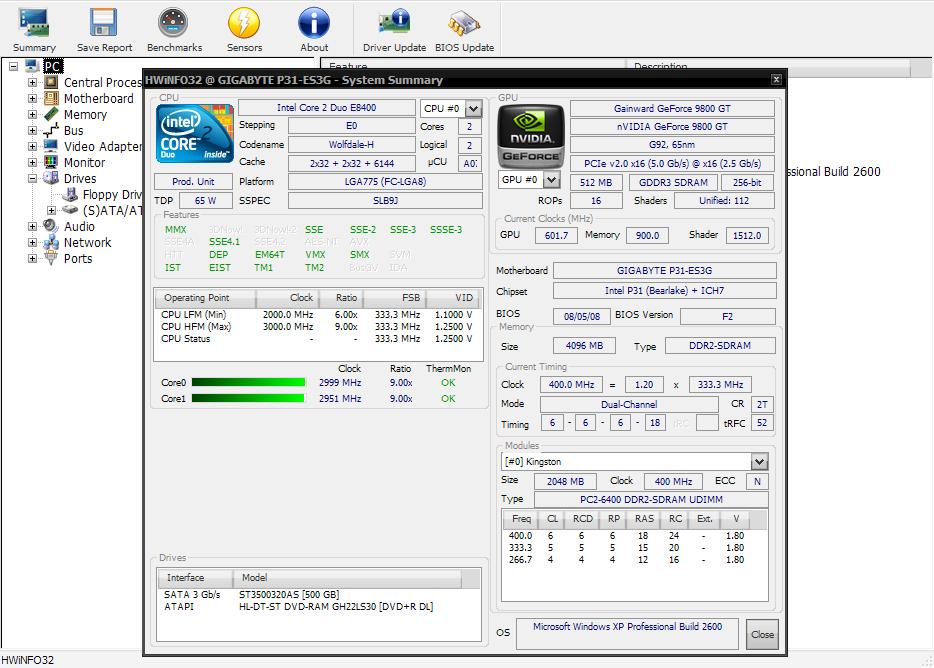The height and width of the screenshot is (668, 934).
Task: Open the Sensors lightning icon
Action: point(244,24)
